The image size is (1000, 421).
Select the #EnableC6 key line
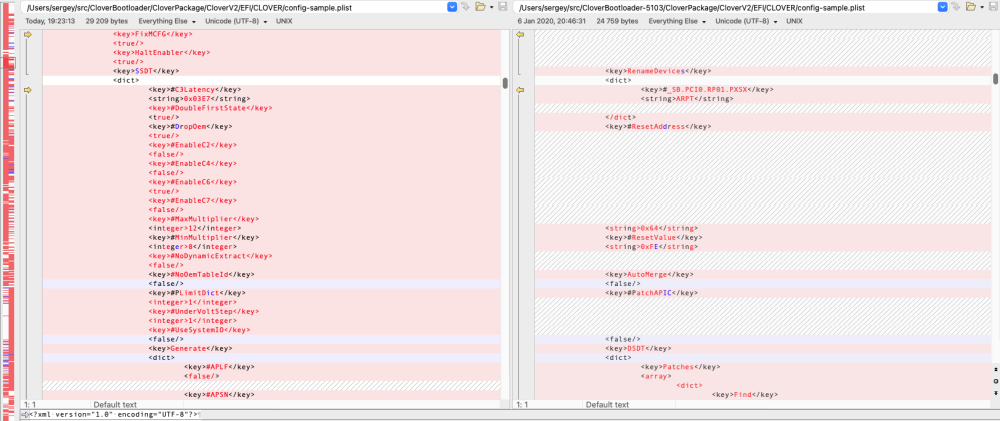click(193, 182)
